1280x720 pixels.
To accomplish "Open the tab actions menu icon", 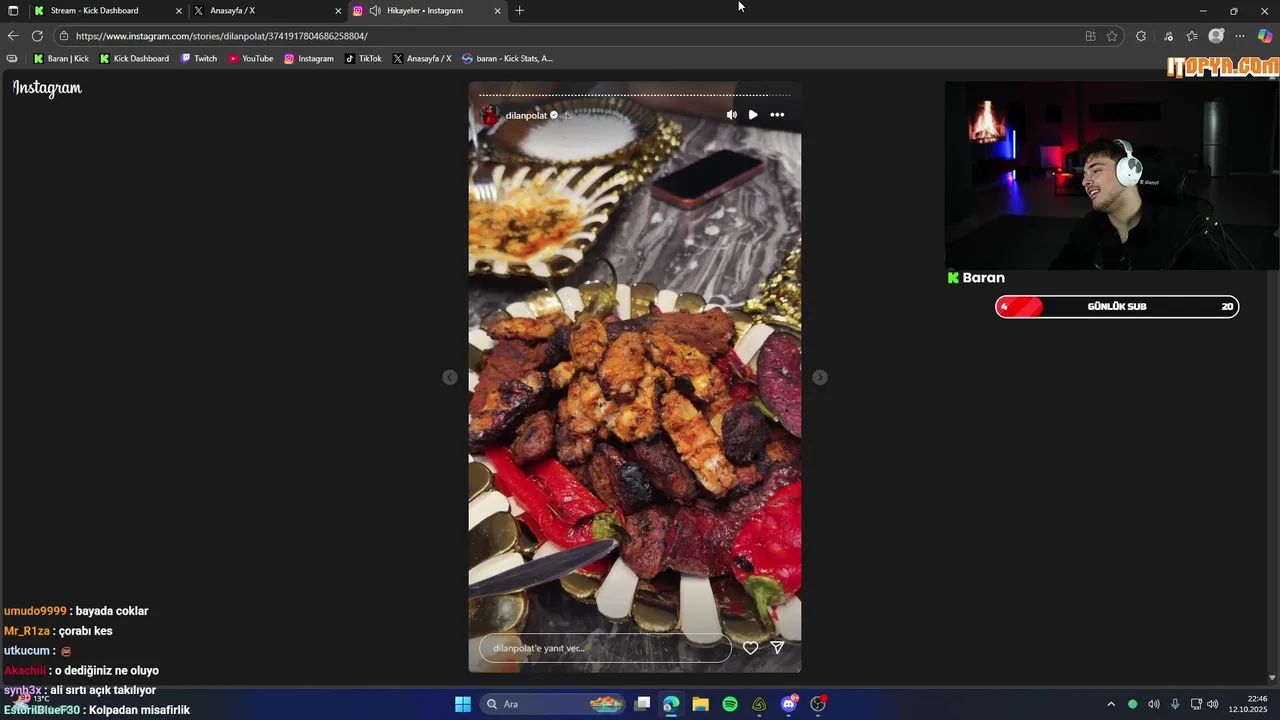I will (x=13, y=11).
